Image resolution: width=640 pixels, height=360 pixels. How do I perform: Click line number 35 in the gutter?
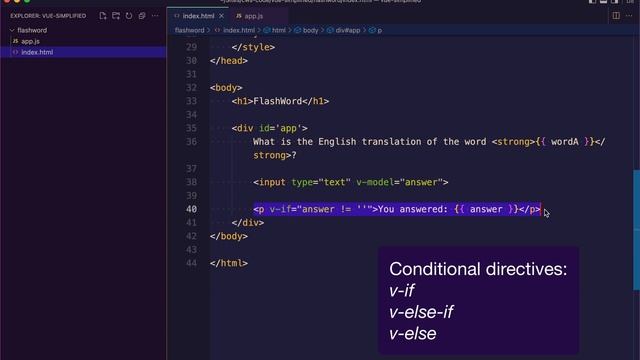[x=191, y=128]
